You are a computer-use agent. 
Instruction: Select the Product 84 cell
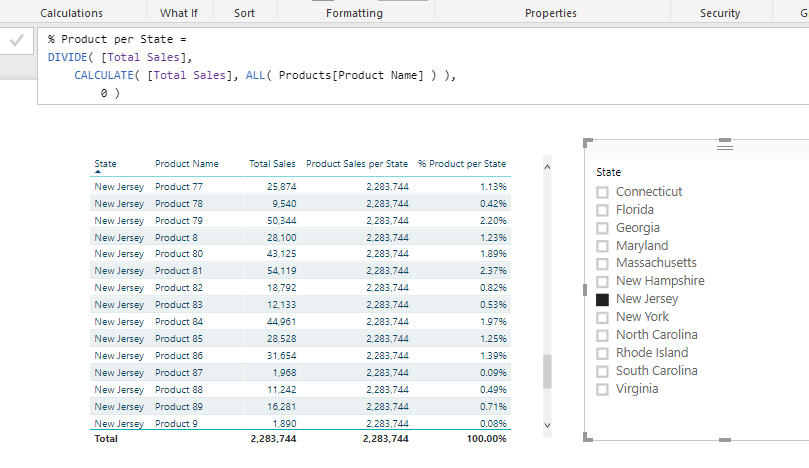pyautogui.click(x=179, y=321)
